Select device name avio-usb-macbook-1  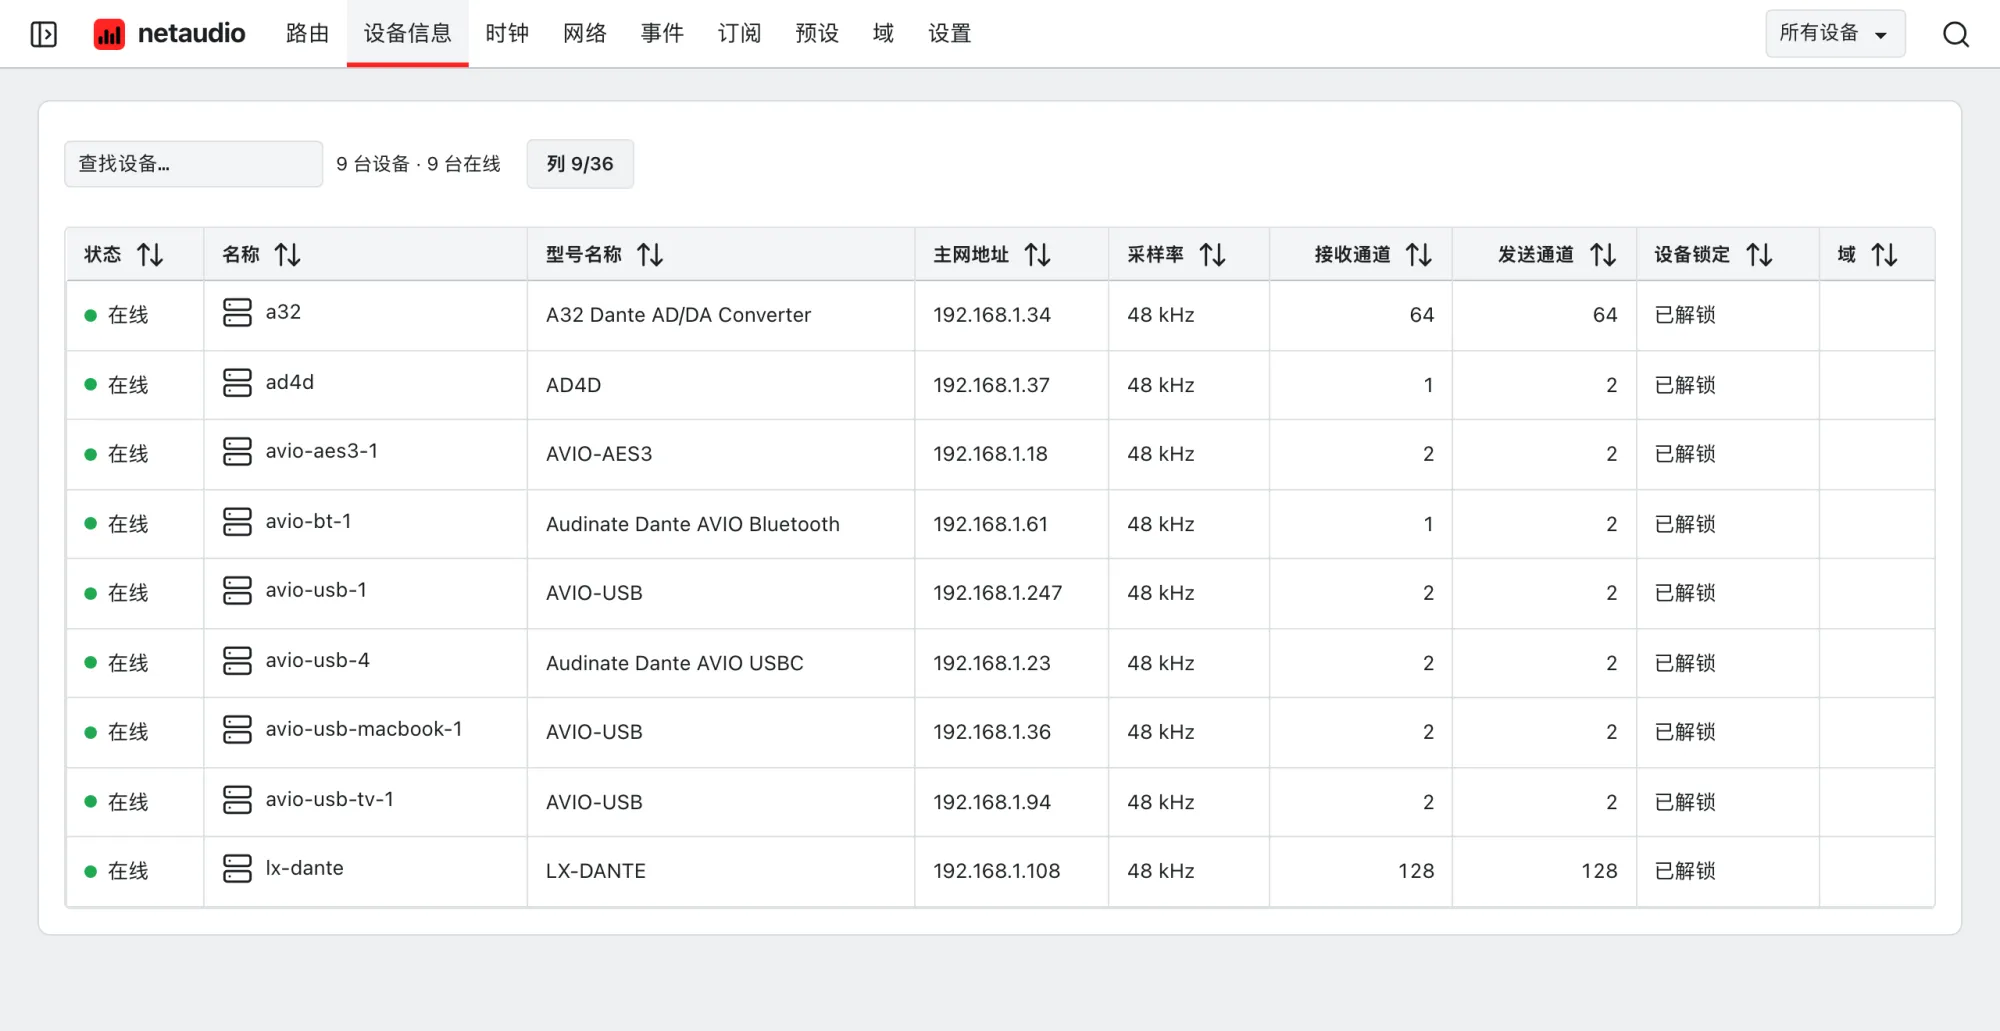click(x=364, y=729)
